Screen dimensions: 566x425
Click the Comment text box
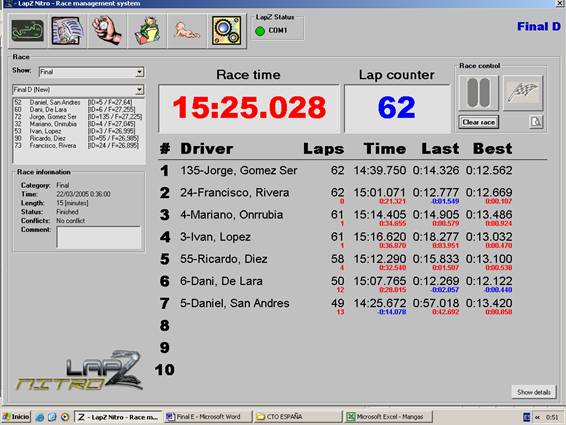click(99, 237)
